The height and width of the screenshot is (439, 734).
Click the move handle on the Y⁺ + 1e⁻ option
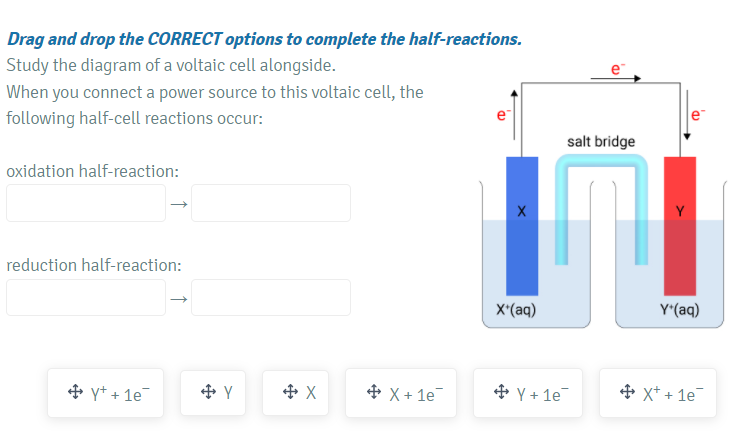74,393
